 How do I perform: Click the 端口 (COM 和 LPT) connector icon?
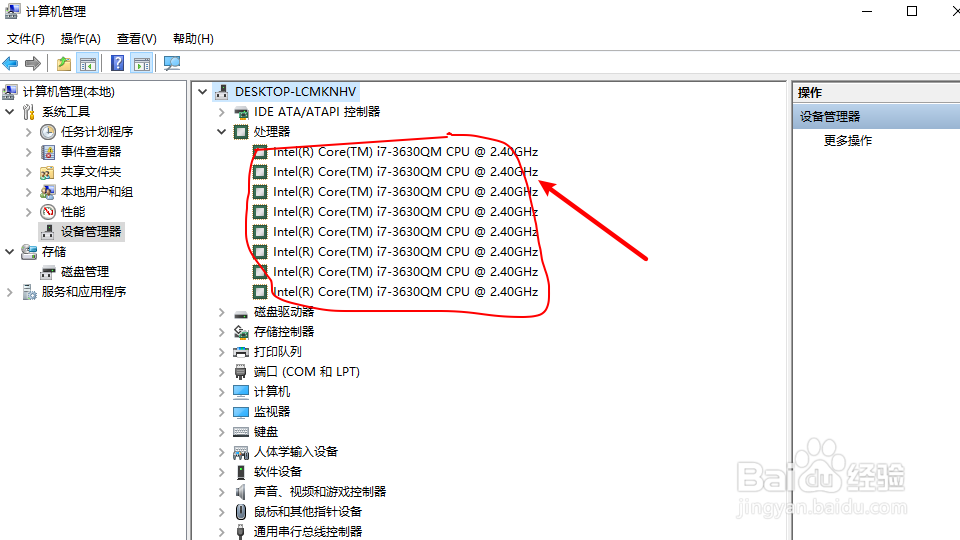pos(241,372)
